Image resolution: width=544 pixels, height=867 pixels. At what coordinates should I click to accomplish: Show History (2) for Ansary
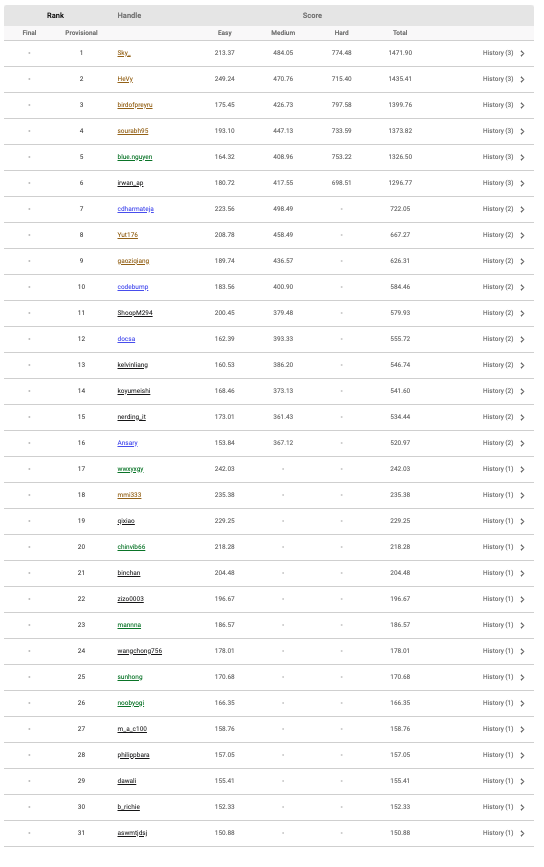(x=498, y=443)
